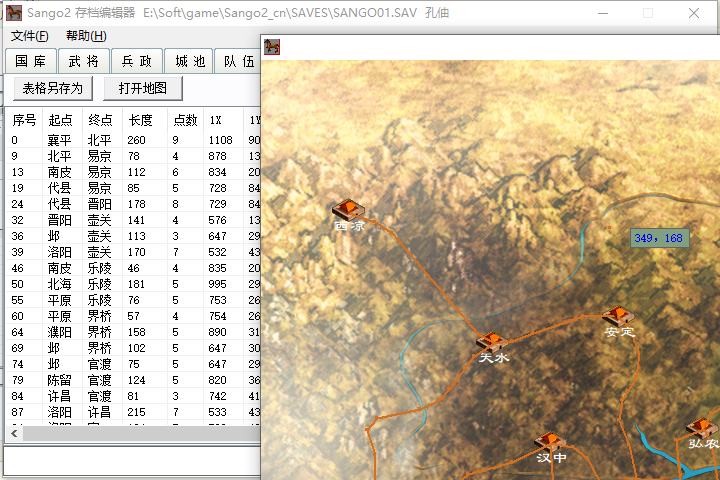The width and height of the screenshot is (720, 480).
Task: Switch to the 武将 tab
Action: [82, 62]
